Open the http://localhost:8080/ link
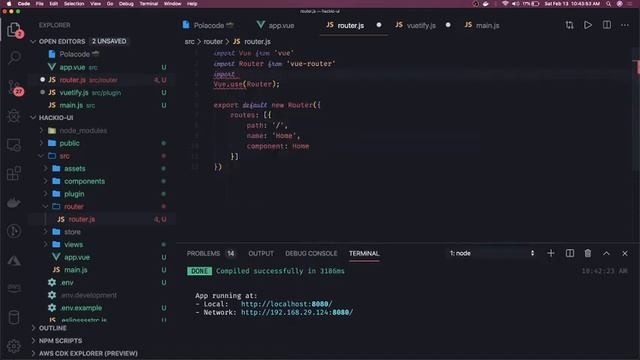This screenshot has width=640, height=360. tap(287, 304)
